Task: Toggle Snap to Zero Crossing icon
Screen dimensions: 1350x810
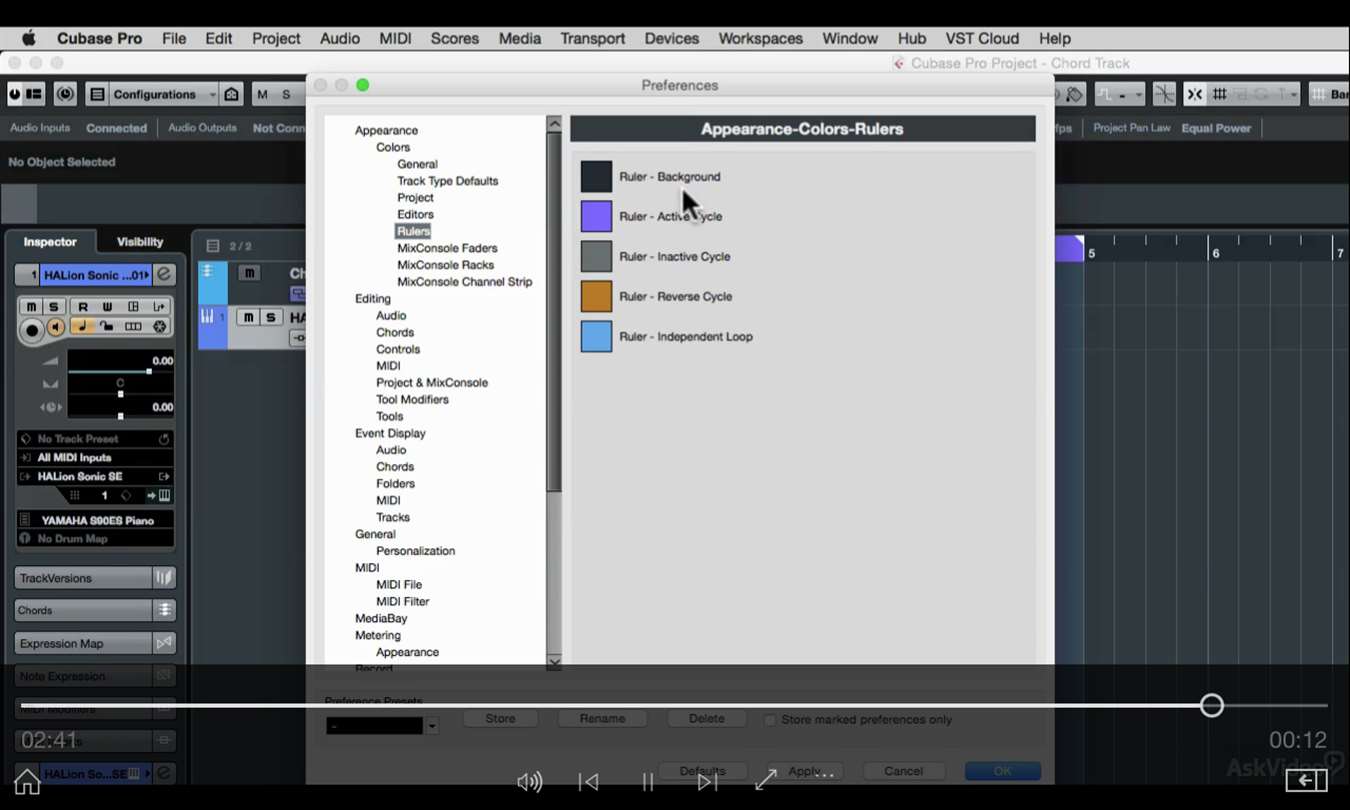Action: 1165,94
